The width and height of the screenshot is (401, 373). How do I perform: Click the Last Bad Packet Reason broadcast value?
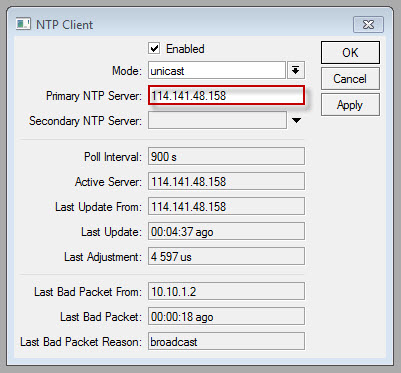[226, 342]
